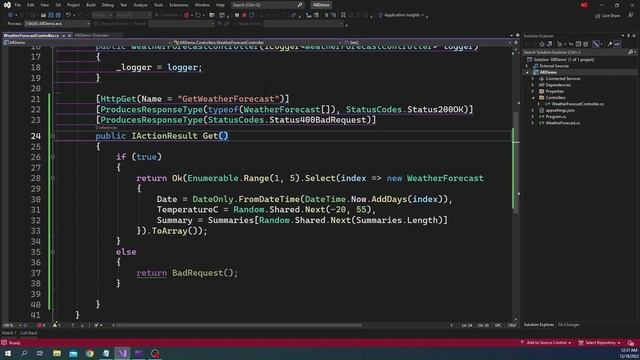Switch to Git Changes tab

pyautogui.click(x=568, y=325)
